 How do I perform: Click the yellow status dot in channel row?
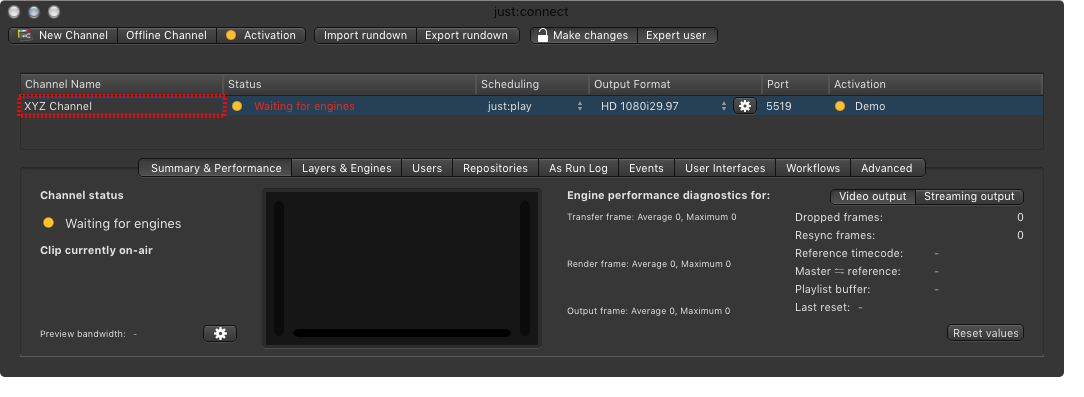(237, 107)
